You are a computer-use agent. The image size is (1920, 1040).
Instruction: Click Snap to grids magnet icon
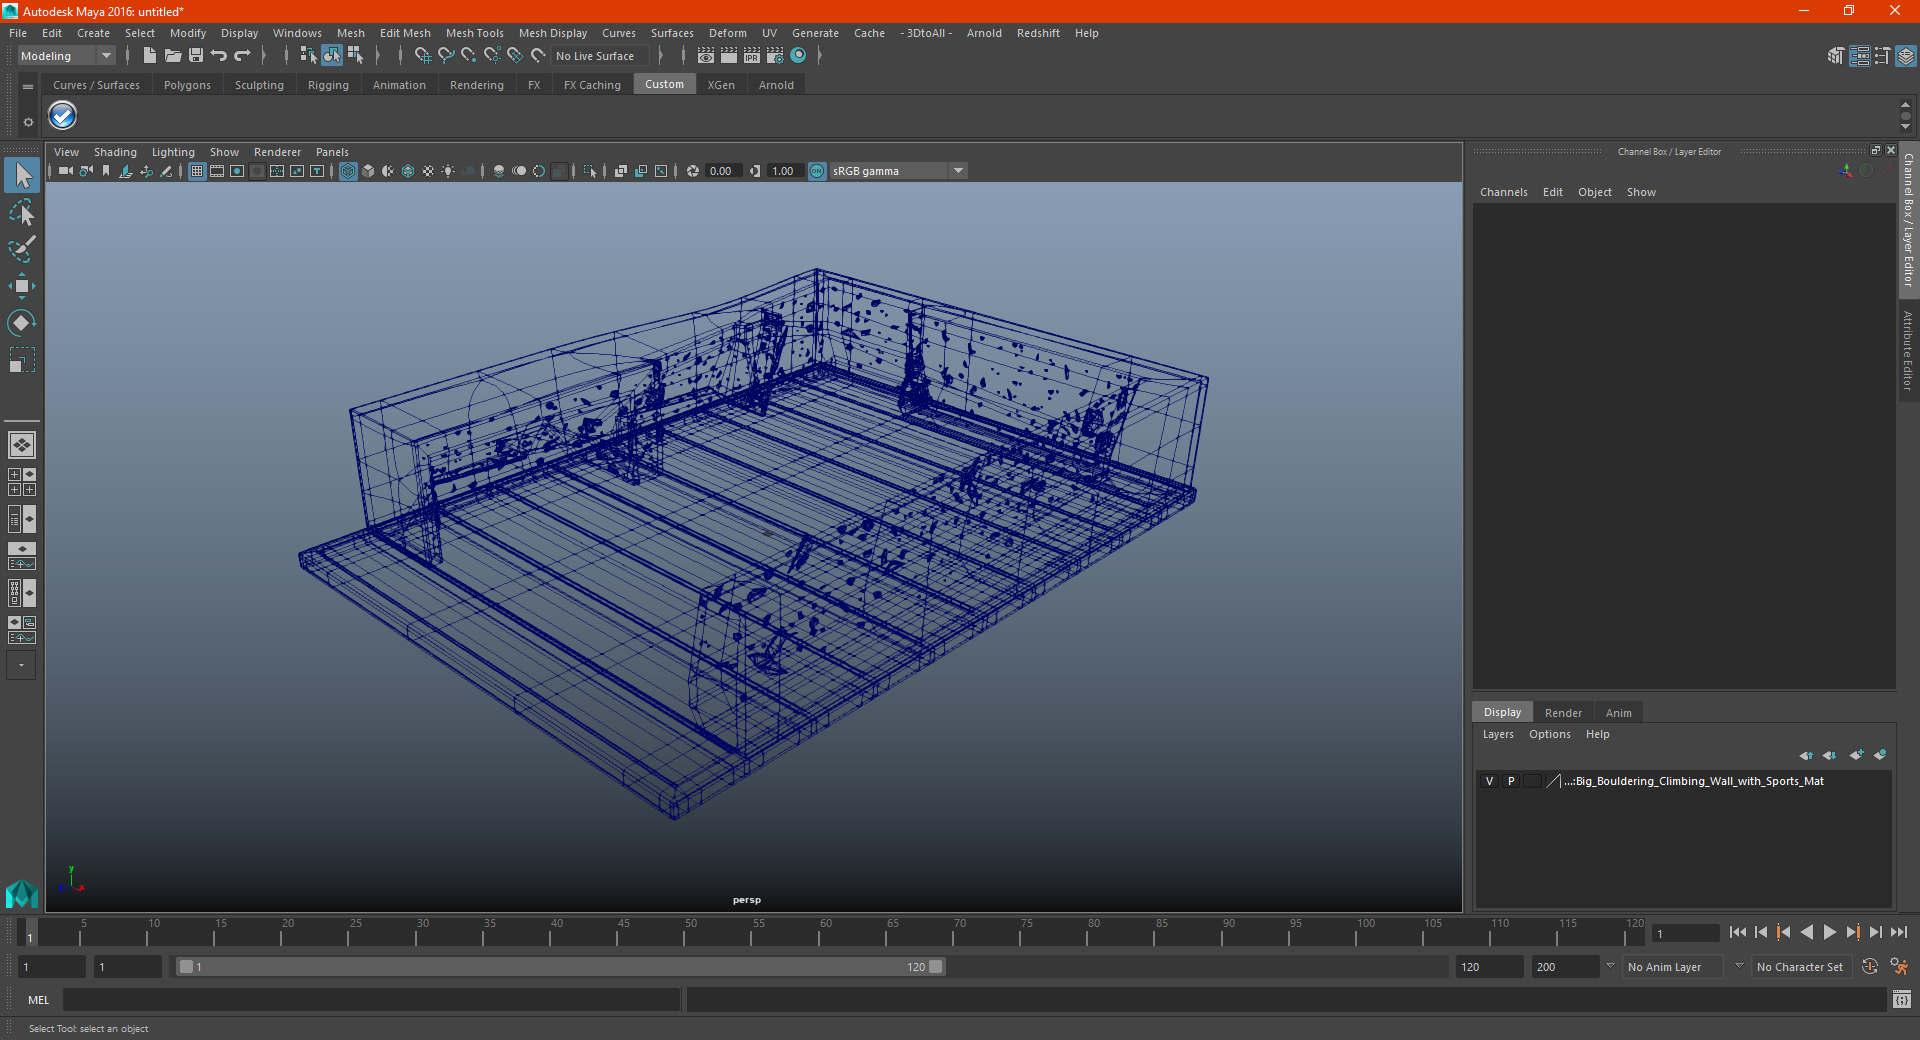pos(422,56)
